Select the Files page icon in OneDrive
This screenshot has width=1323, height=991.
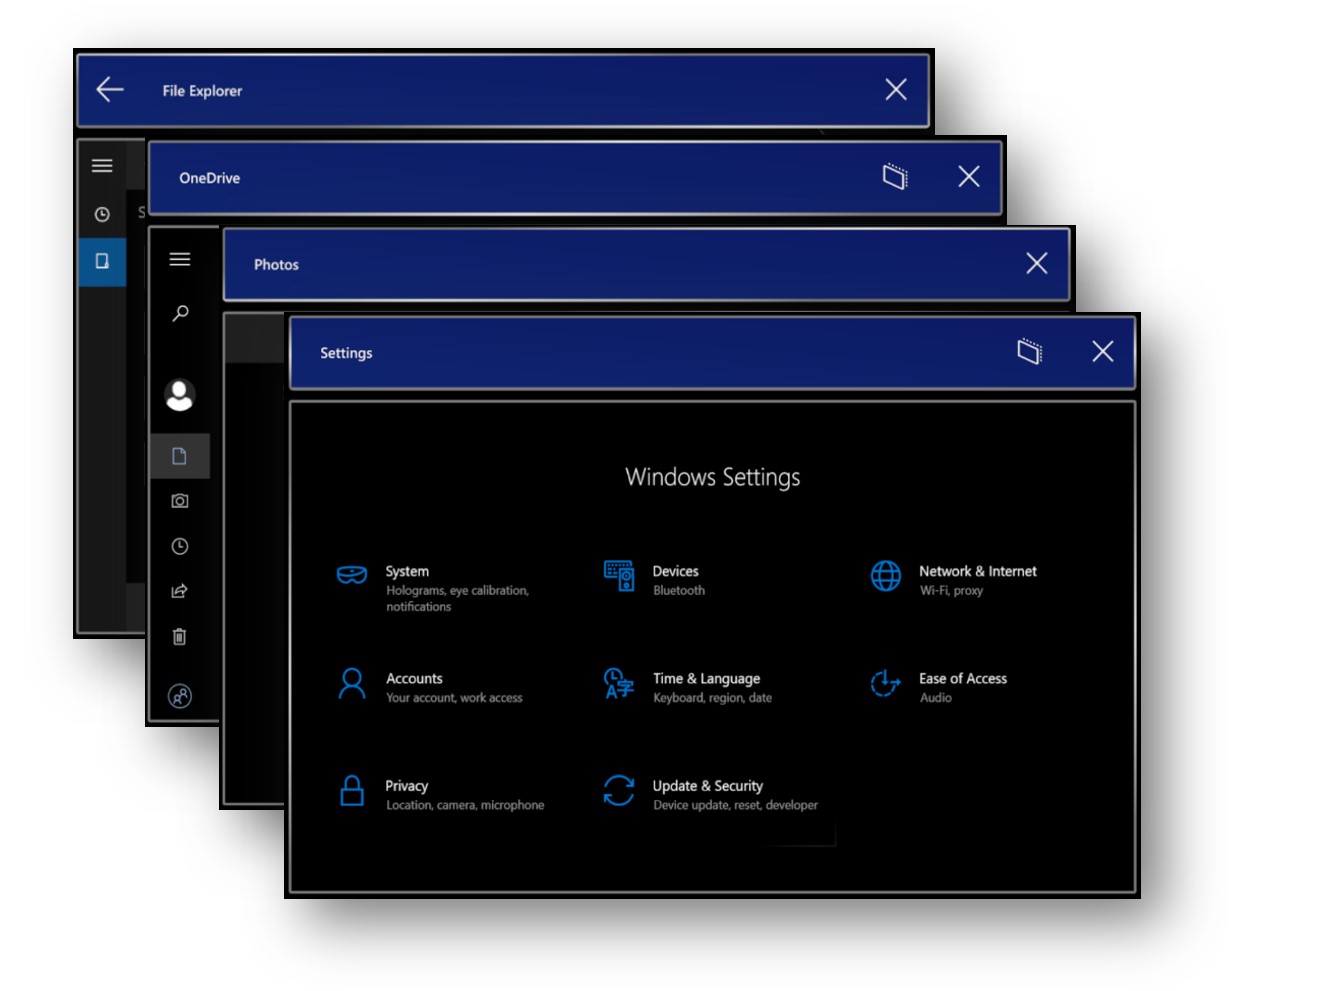180,456
